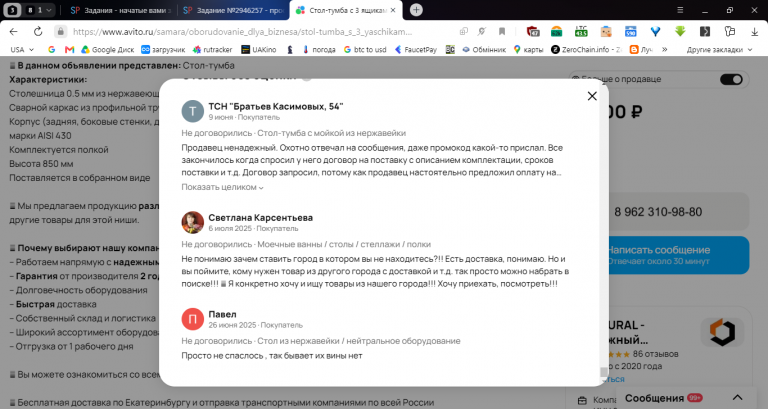Open the USA bookmarks folder
Screen dimensions: 768x409
pyautogui.click(x=22, y=49)
